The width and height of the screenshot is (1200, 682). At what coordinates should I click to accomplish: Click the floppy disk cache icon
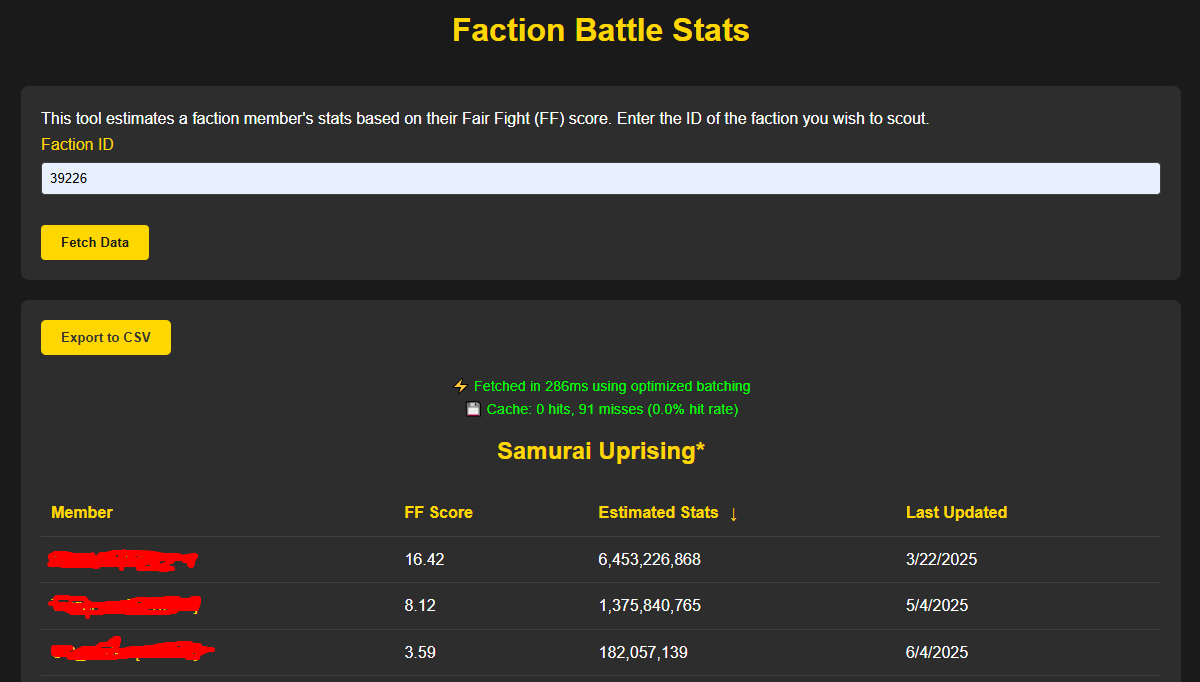(x=473, y=408)
